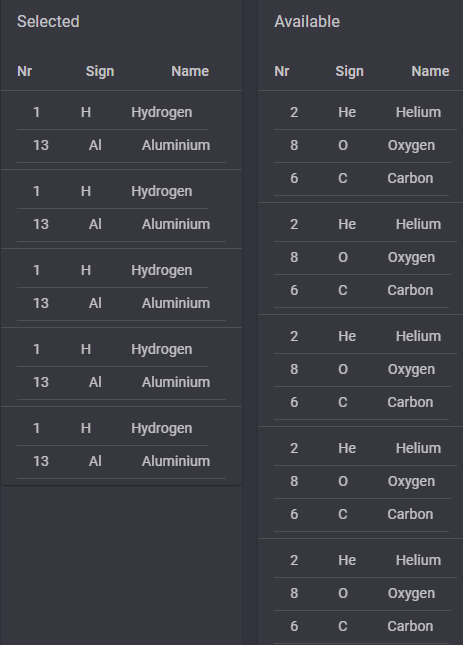
Task: Click the Selected panel title
Action: click(48, 21)
